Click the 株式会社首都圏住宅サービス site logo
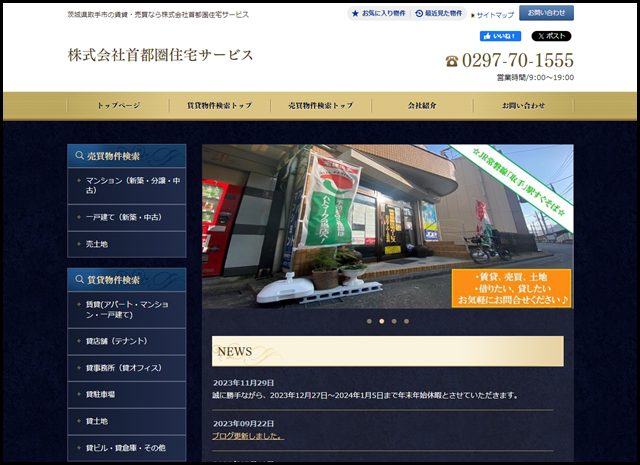The height and width of the screenshot is (465, 640). coord(160,55)
